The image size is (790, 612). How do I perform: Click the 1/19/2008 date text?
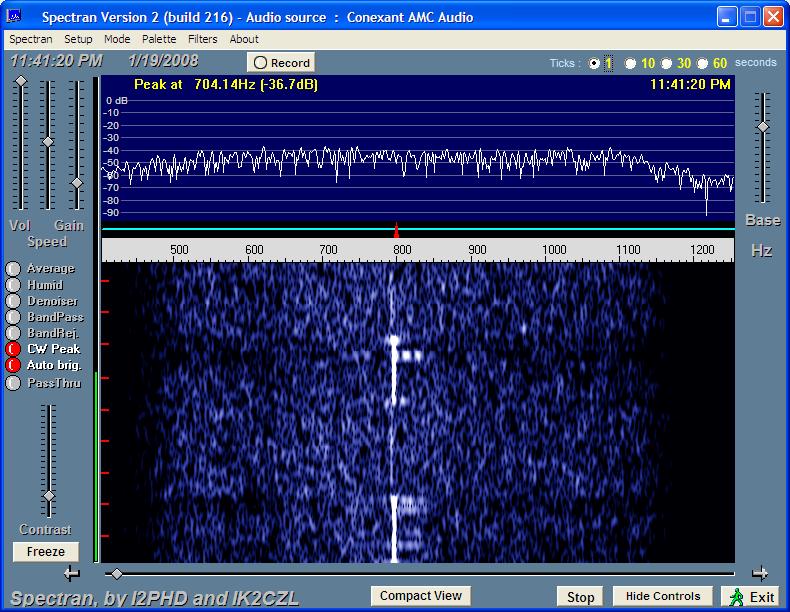[163, 61]
